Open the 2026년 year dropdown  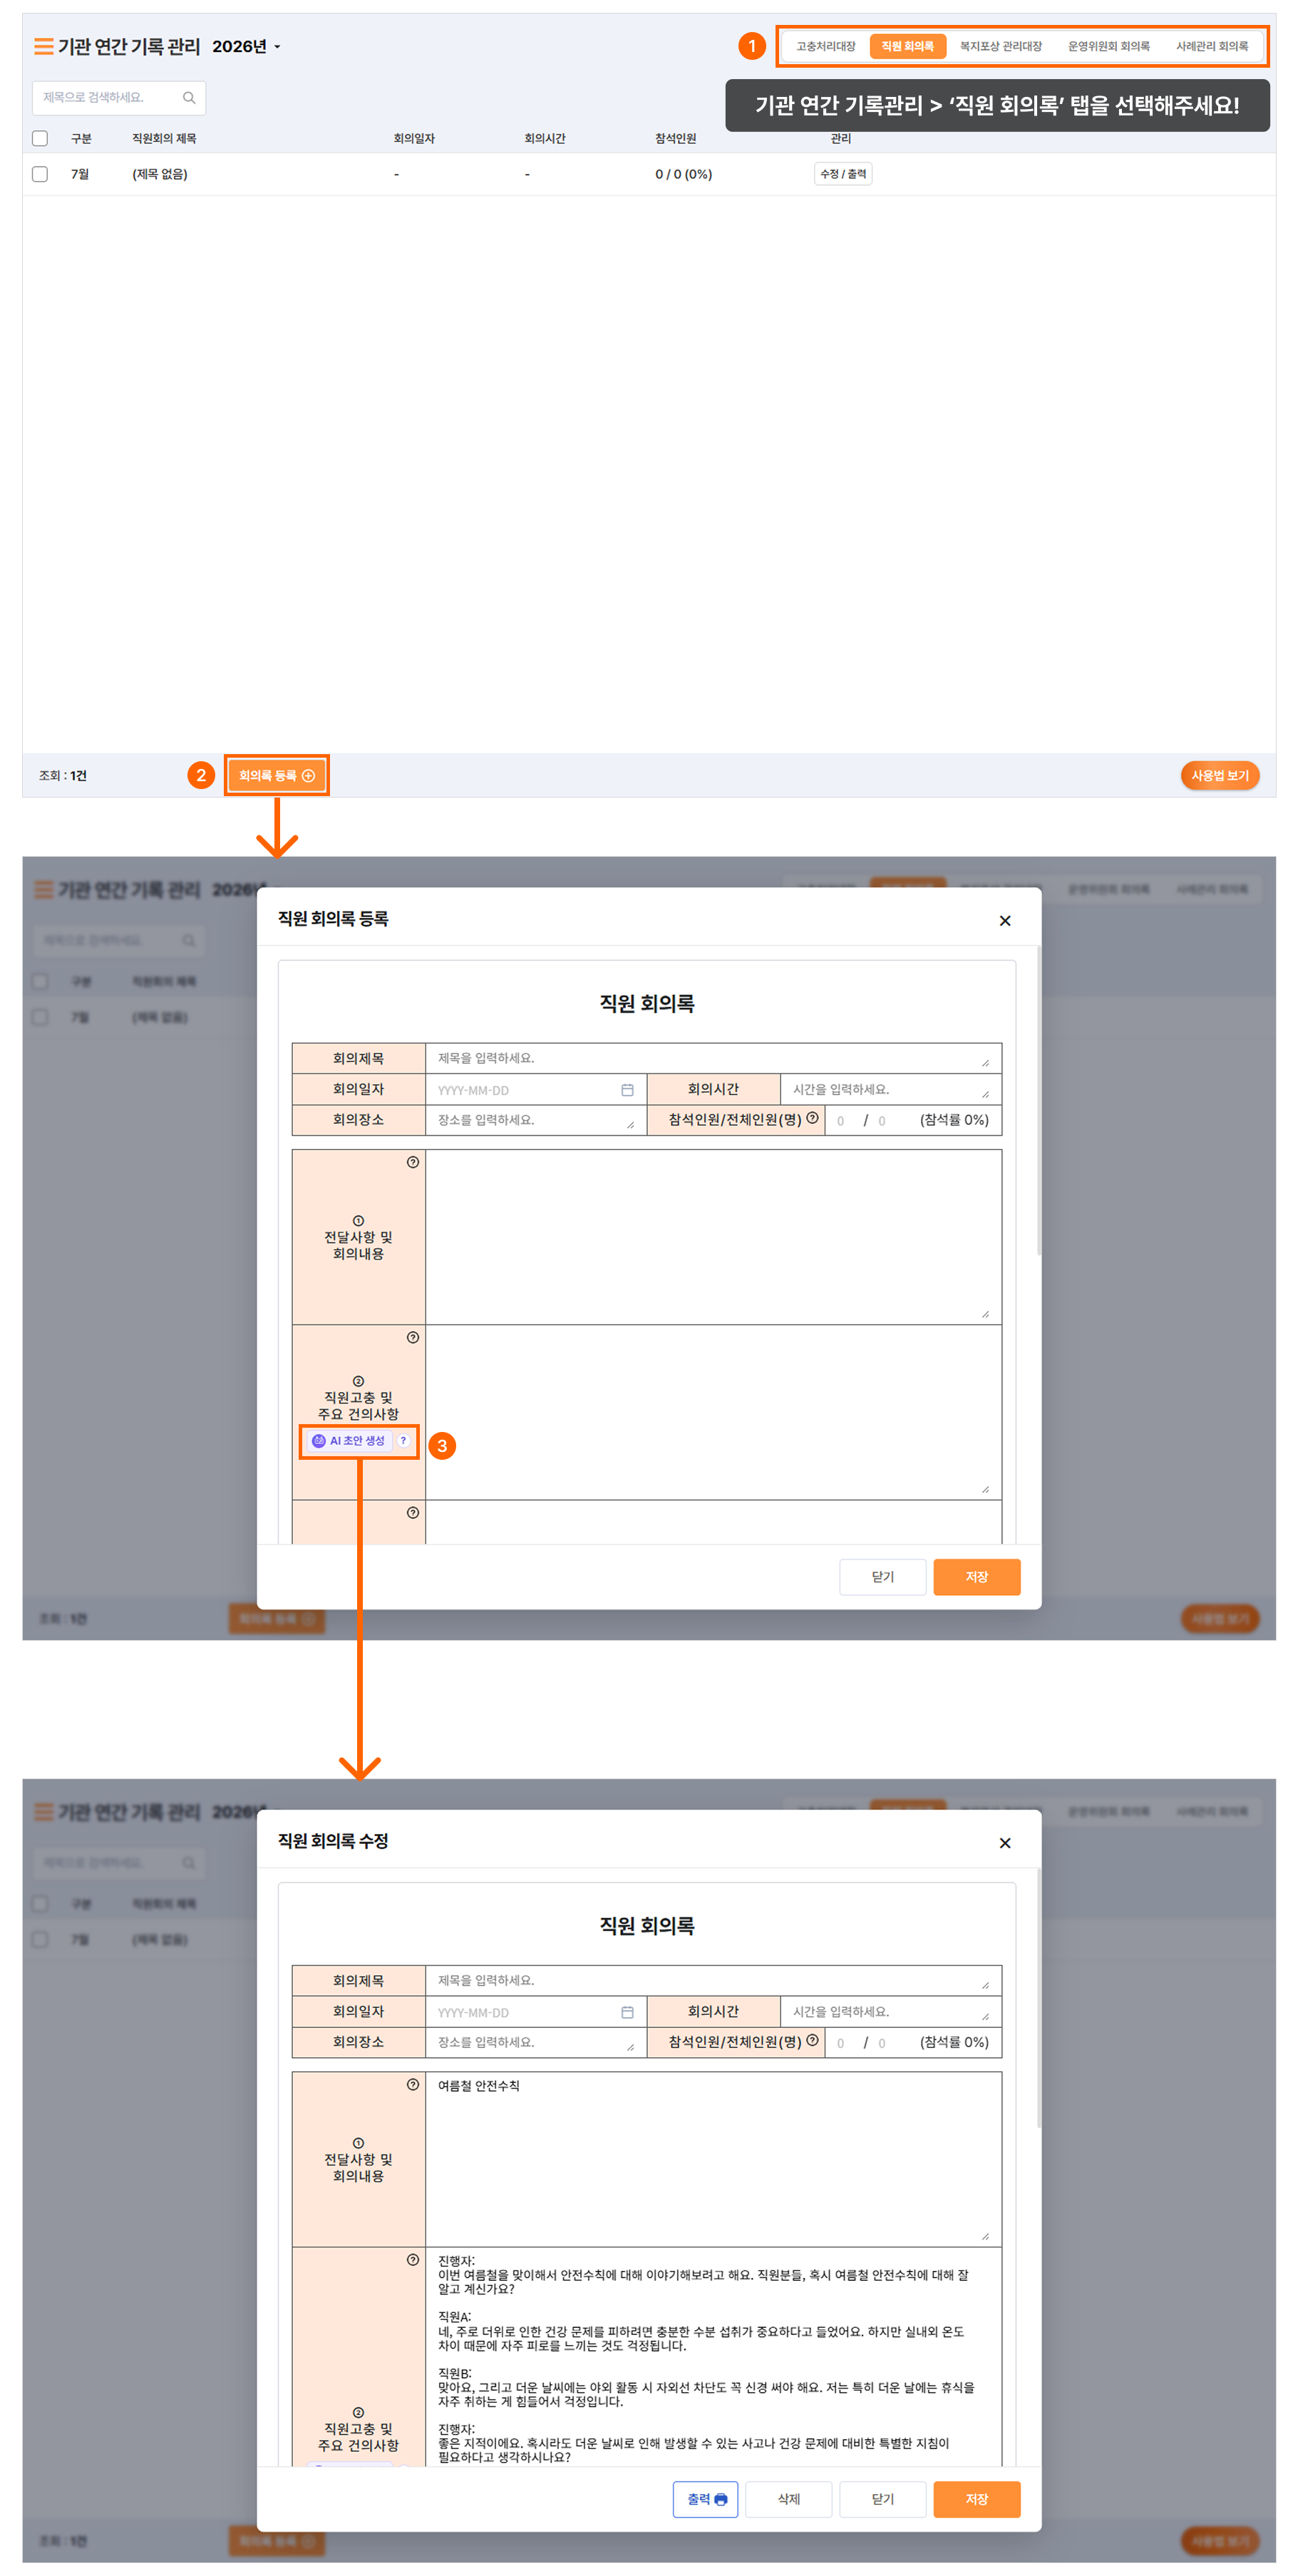(246, 46)
